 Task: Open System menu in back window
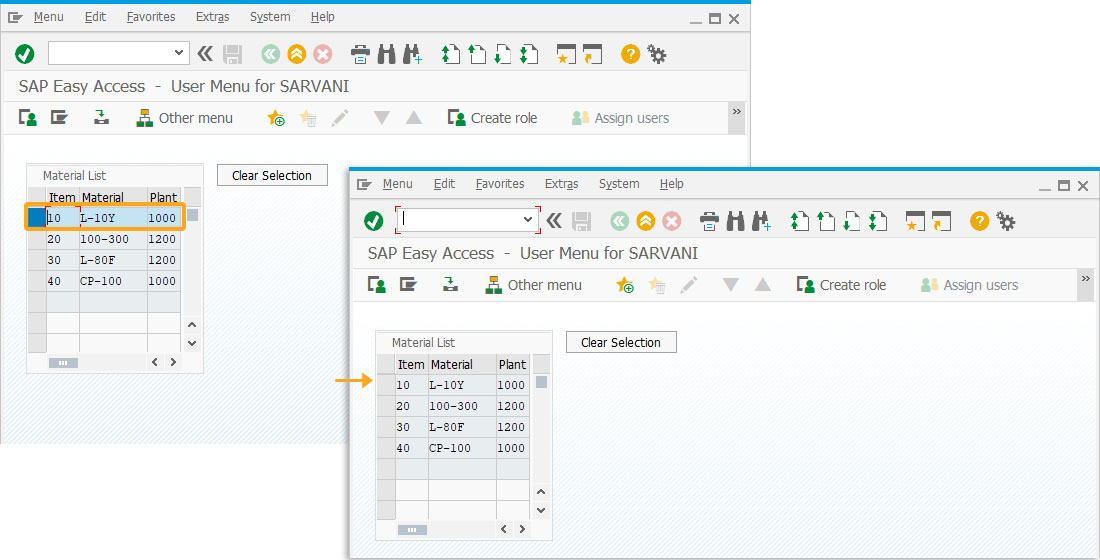coord(270,17)
